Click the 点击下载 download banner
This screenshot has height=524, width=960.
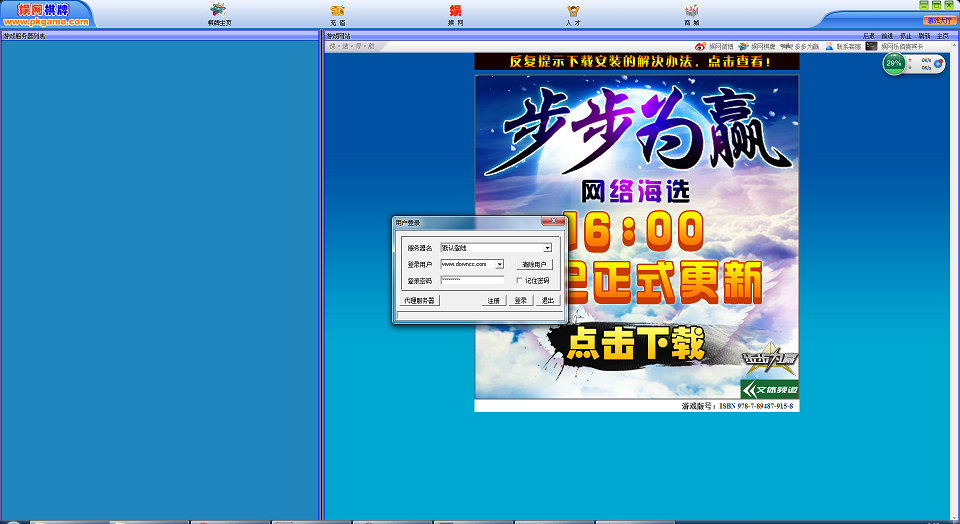(x=635, y=344)
